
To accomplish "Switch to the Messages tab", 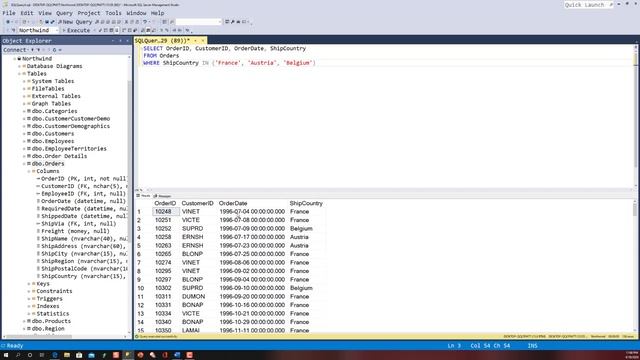I will pos(162,196).
